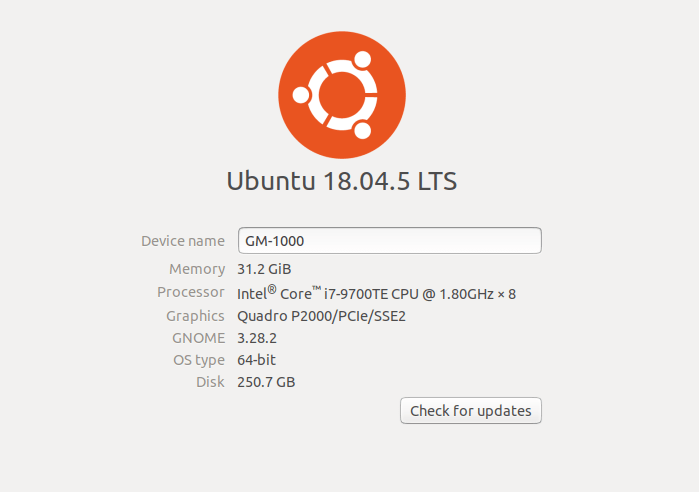Click the Memory label
Screen dimensions: 699x492
(x=197, y=269)
